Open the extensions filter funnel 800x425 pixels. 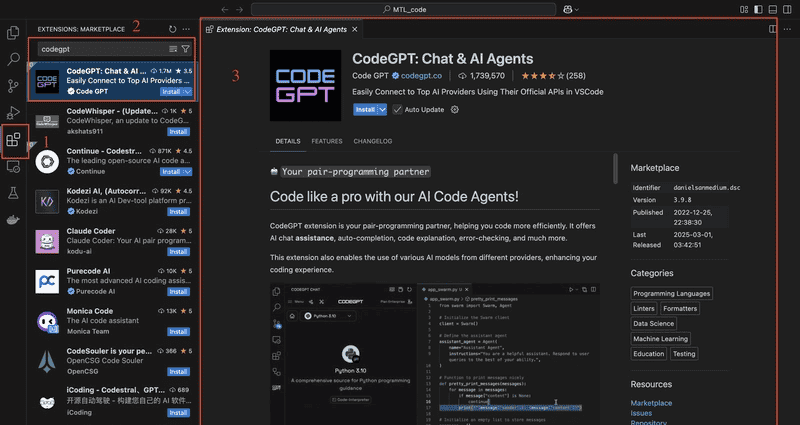point(186,49)
